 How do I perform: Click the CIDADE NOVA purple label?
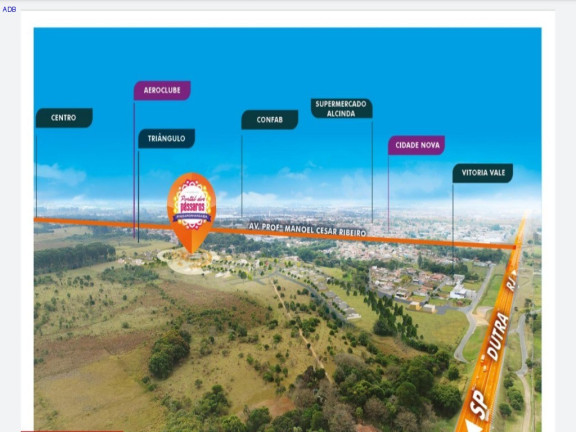pyautogui.click(x=417, y=145)
